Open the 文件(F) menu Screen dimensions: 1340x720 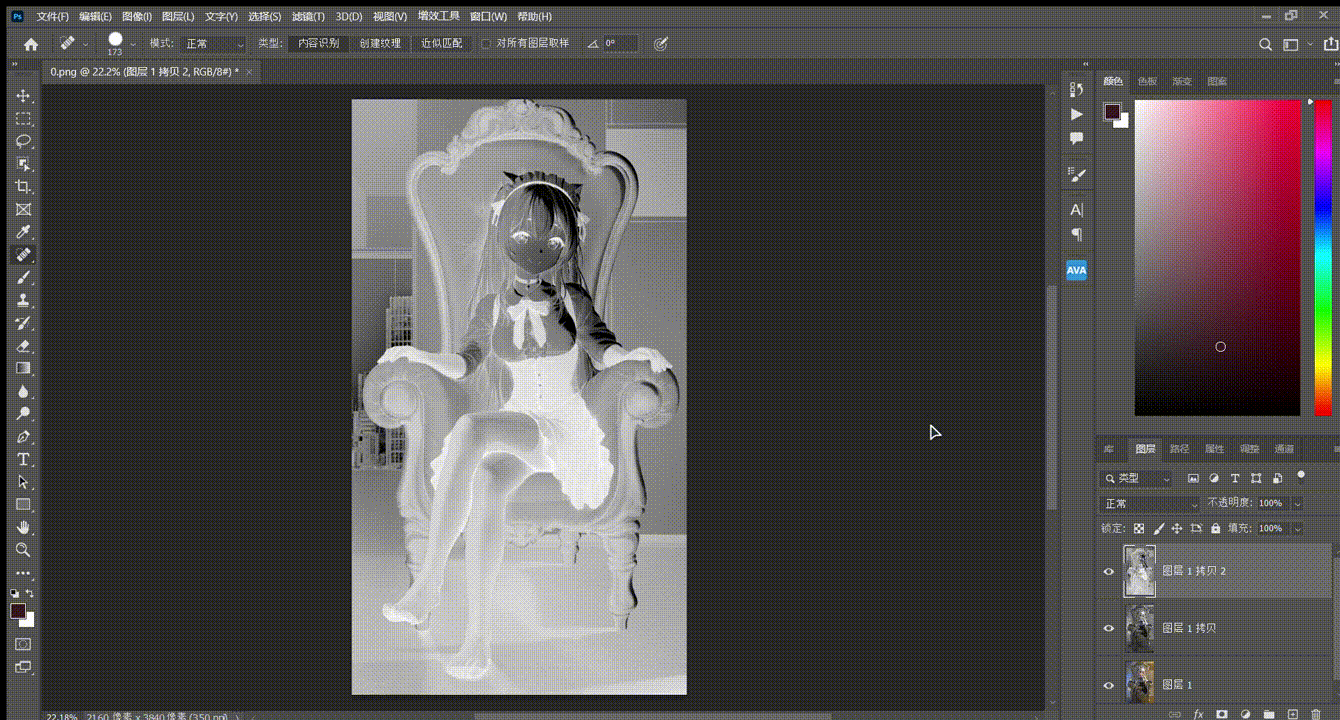[x=52, y=17]
